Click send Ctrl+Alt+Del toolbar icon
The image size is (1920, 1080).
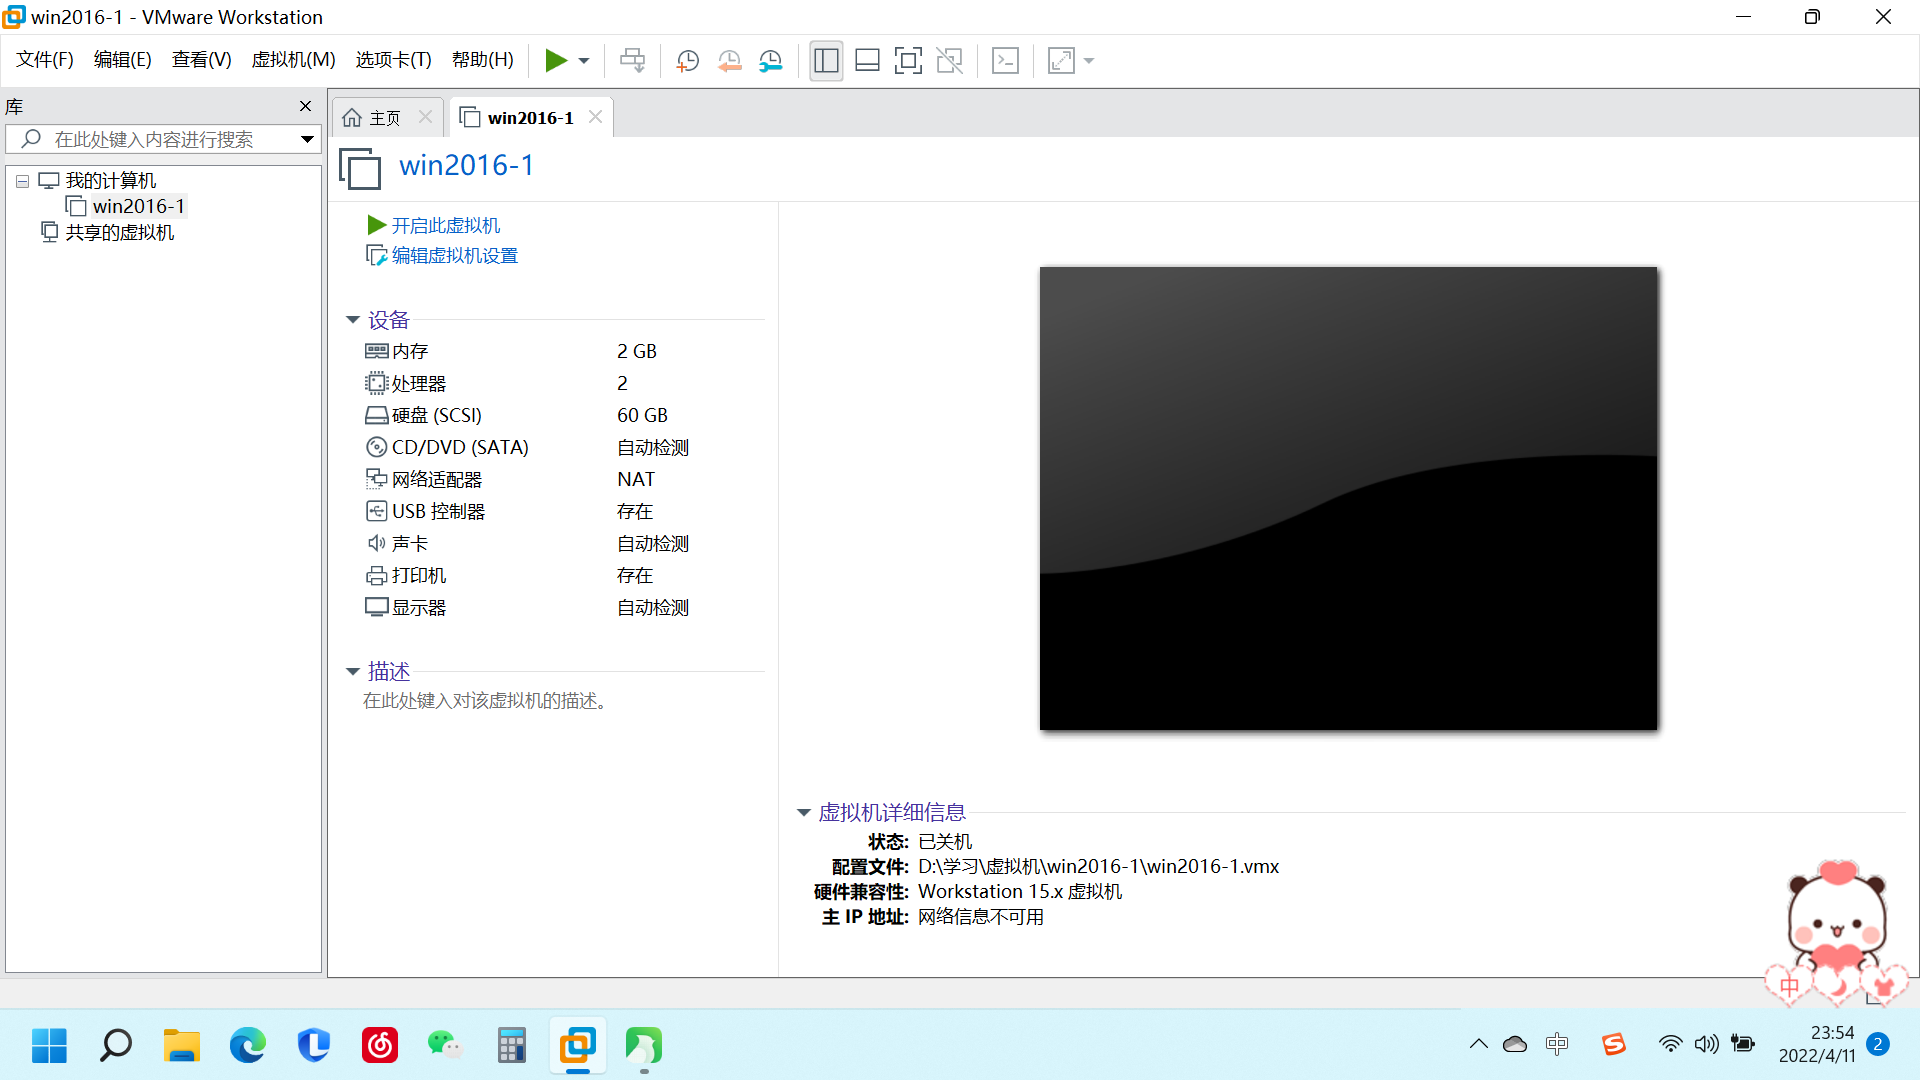[x=632, y=61]
